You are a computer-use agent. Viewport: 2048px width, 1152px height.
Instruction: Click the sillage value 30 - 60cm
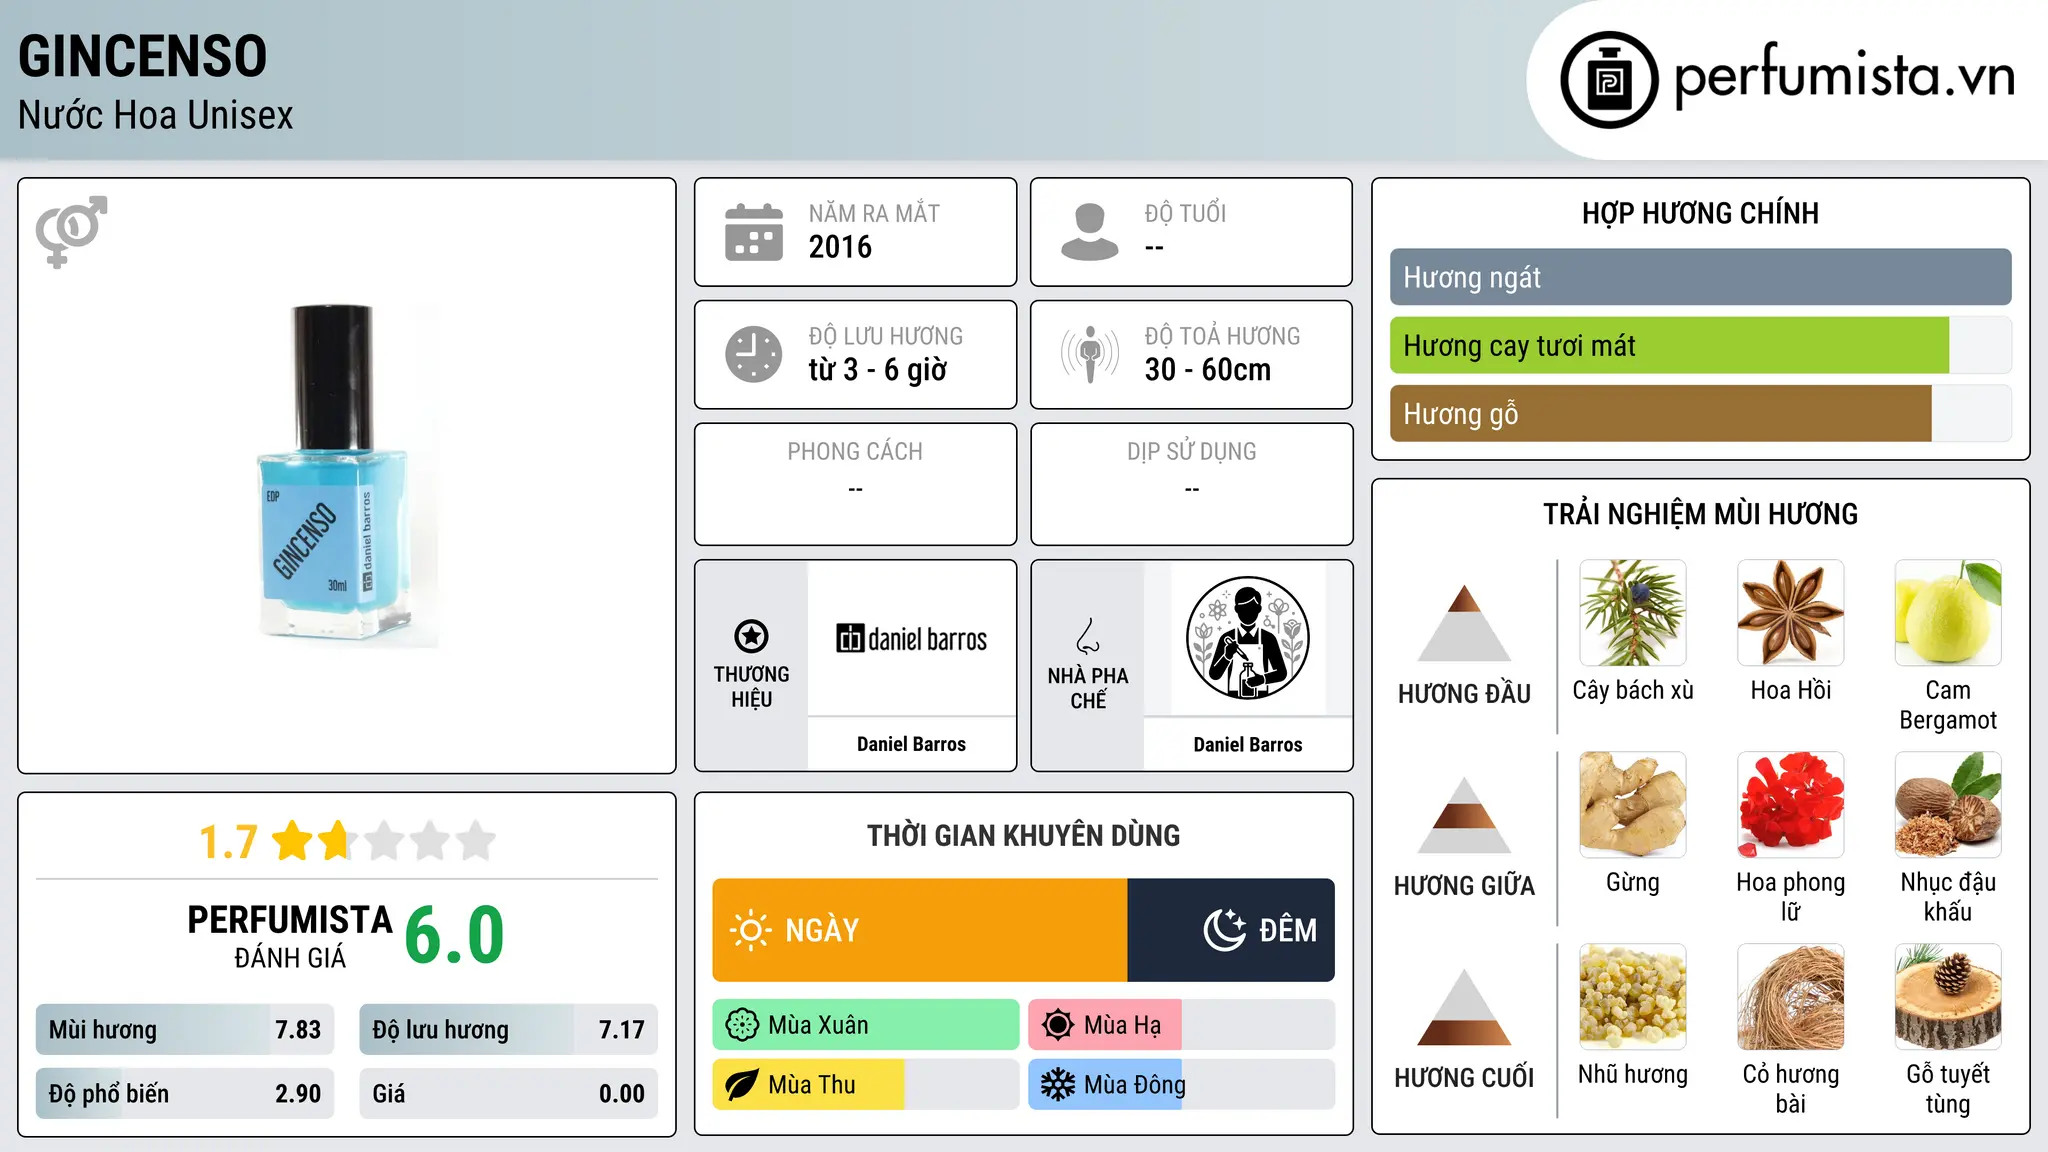pos(1208,370)
